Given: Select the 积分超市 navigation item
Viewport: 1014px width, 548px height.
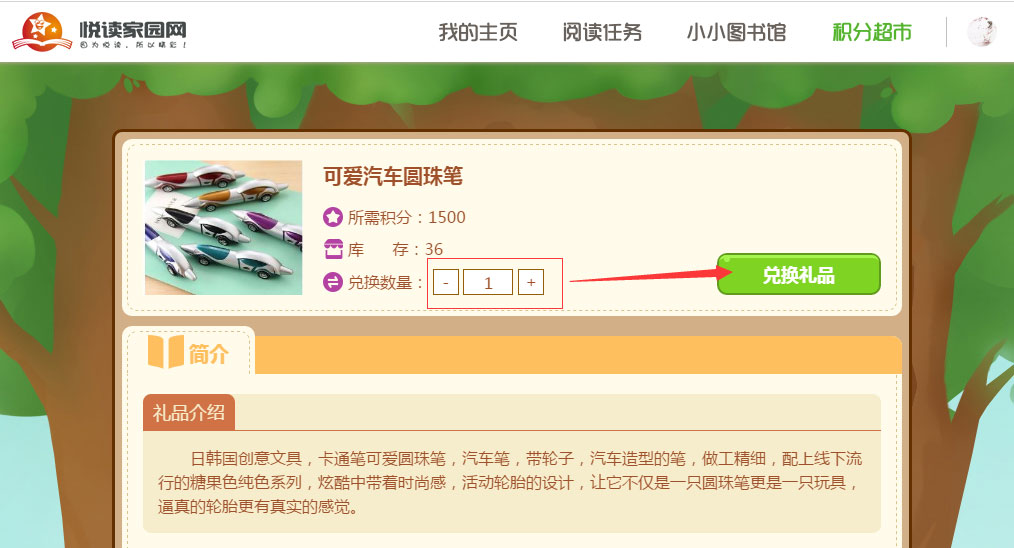Looking at the screenshot, I should [872, 32].
